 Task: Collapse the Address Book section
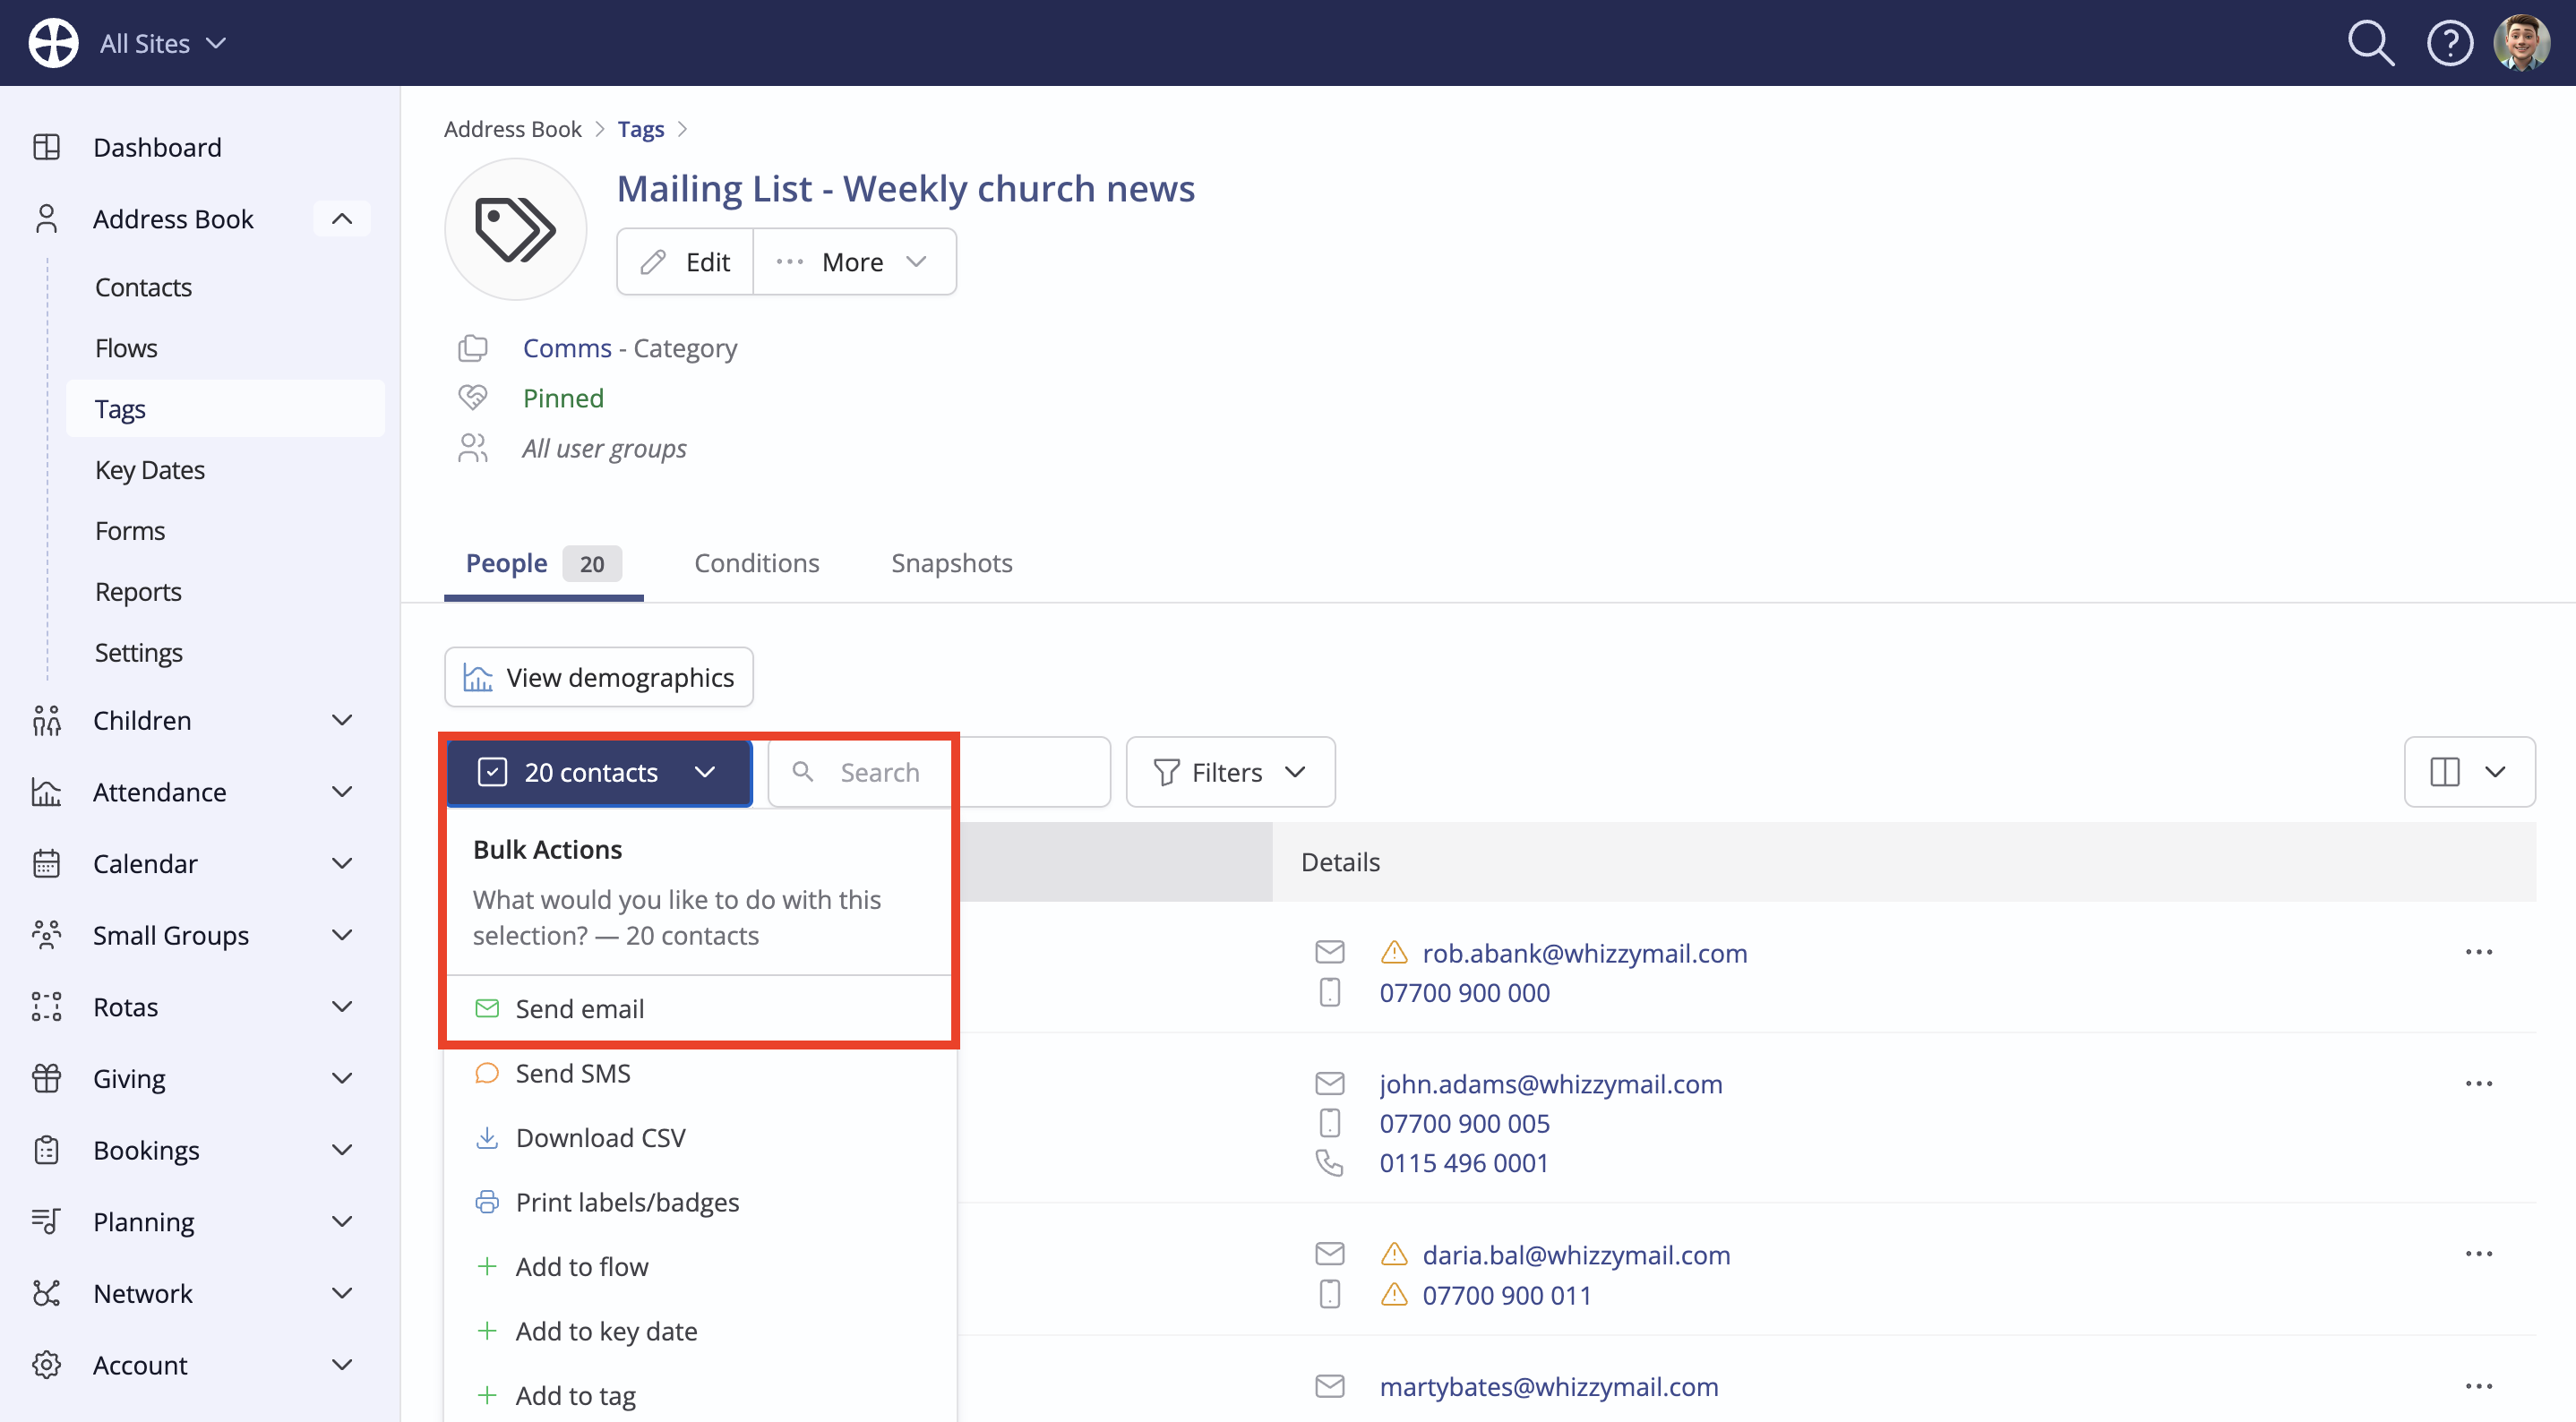click(342, 219)
